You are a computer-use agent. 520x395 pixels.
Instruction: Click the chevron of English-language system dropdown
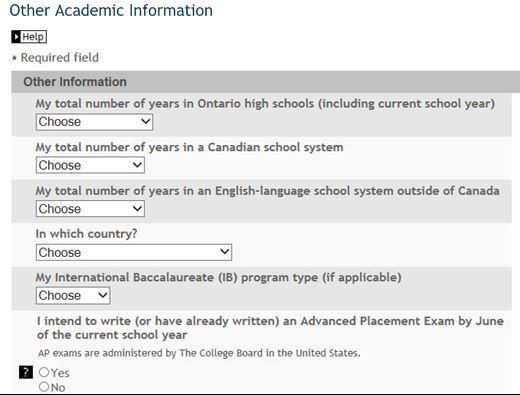click(137, 208)
